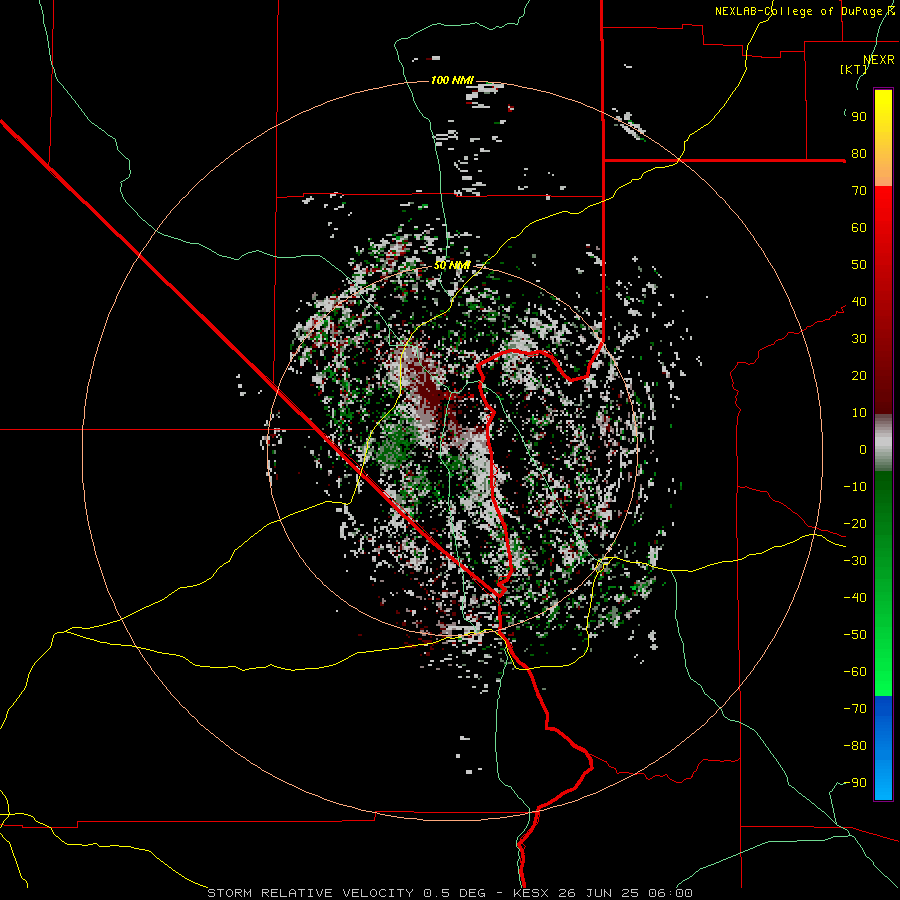Click the 40 value on the velocity scale

[x=859, y=302]
